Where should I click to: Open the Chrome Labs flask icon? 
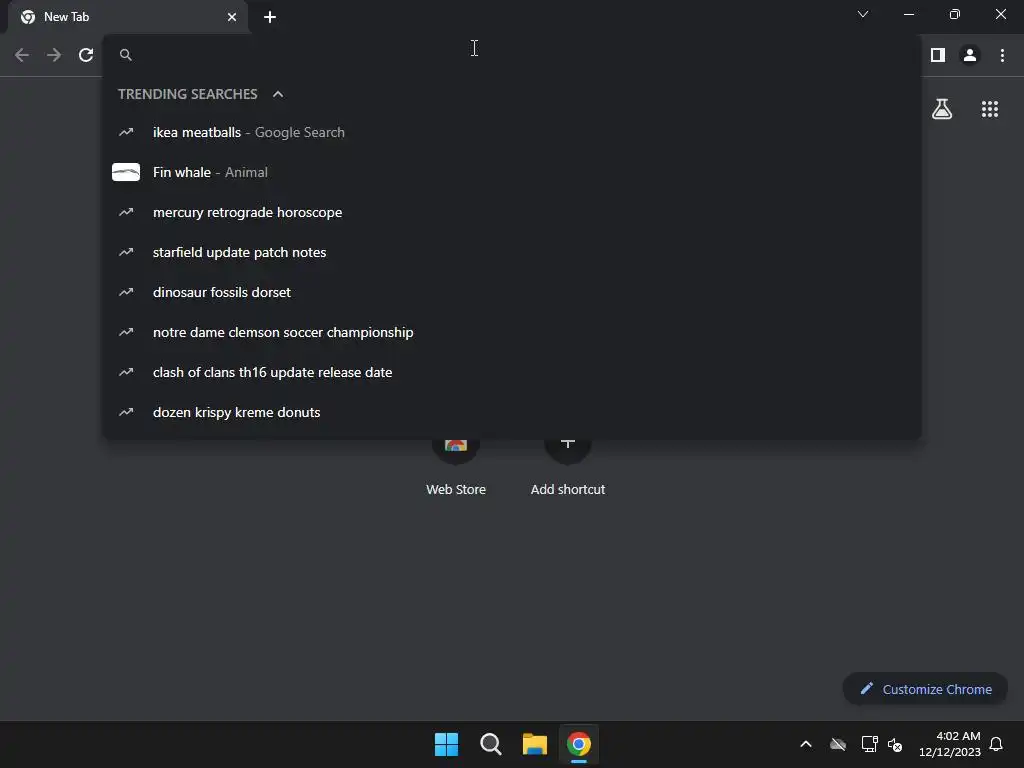point(942,109)
